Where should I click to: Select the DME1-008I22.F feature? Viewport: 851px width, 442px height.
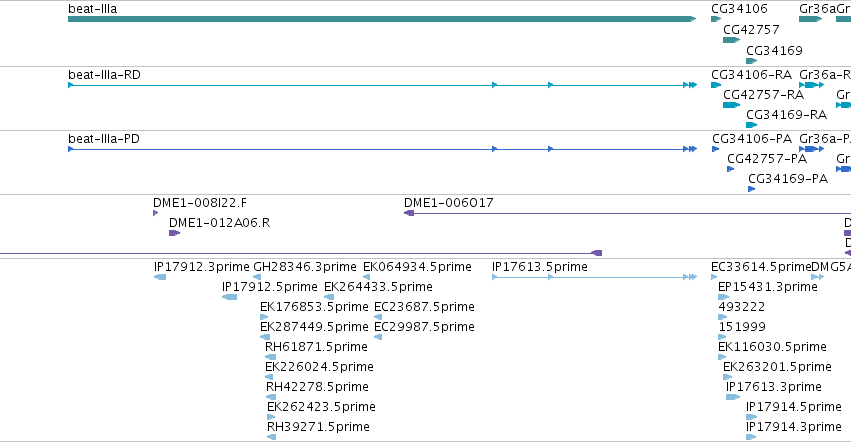coord(156,213)
